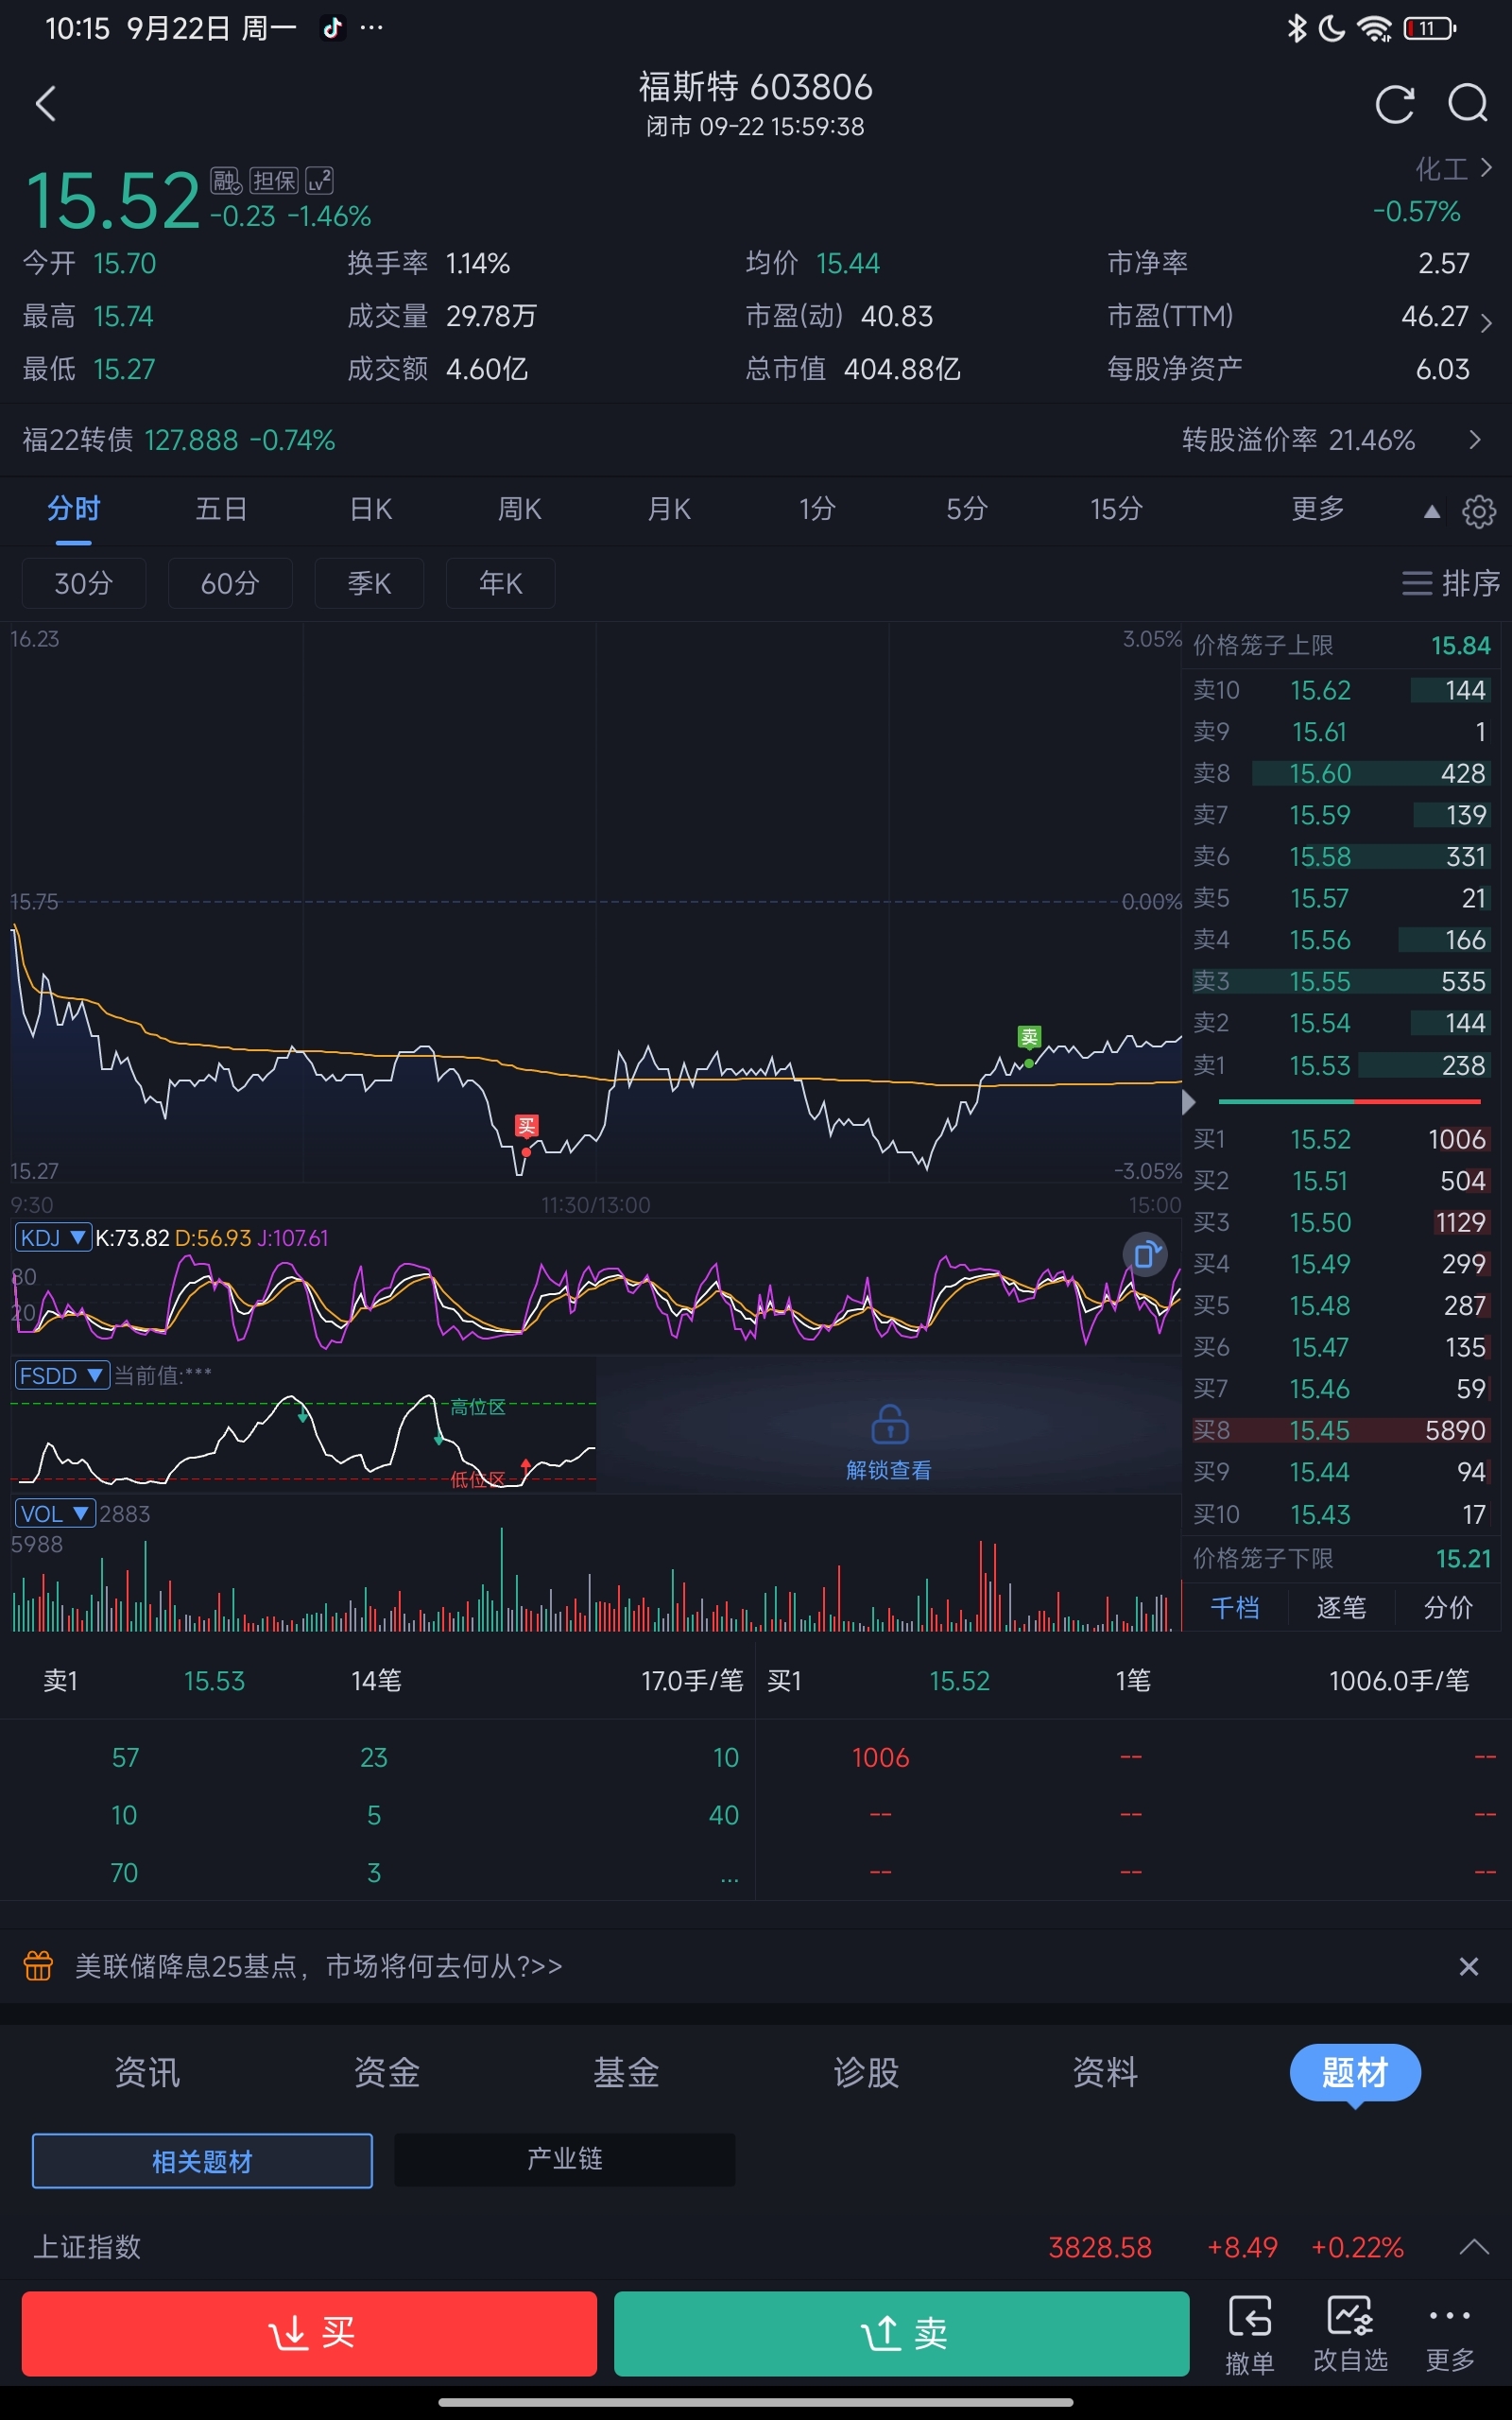Select the 30分 period button
This screenshot has width=1512, height=2420.
[84, 583]
